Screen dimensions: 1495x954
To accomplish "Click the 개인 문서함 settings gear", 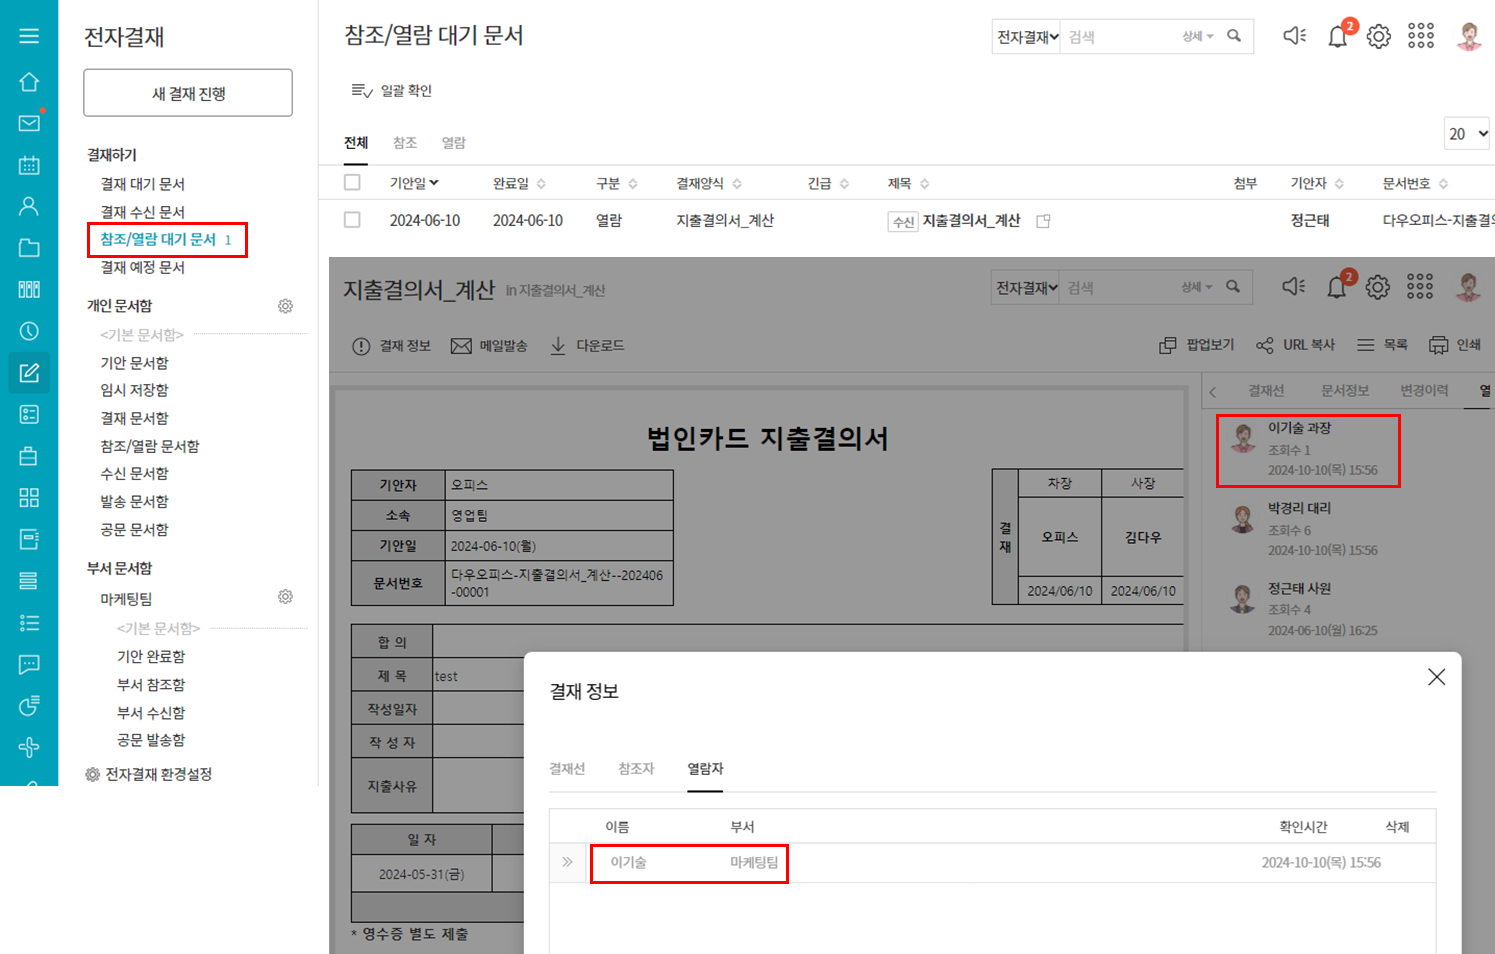I will (285, 306).
